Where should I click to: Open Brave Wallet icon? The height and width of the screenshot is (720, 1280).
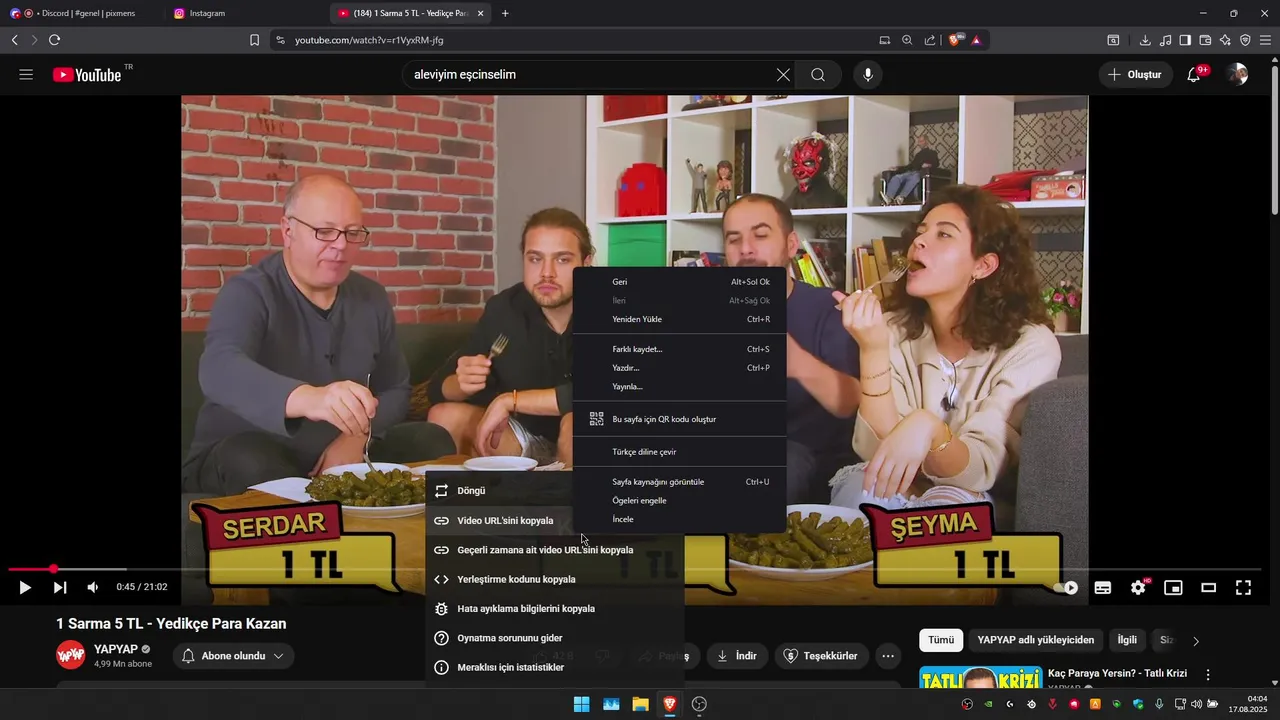[x=1205, y=40]
